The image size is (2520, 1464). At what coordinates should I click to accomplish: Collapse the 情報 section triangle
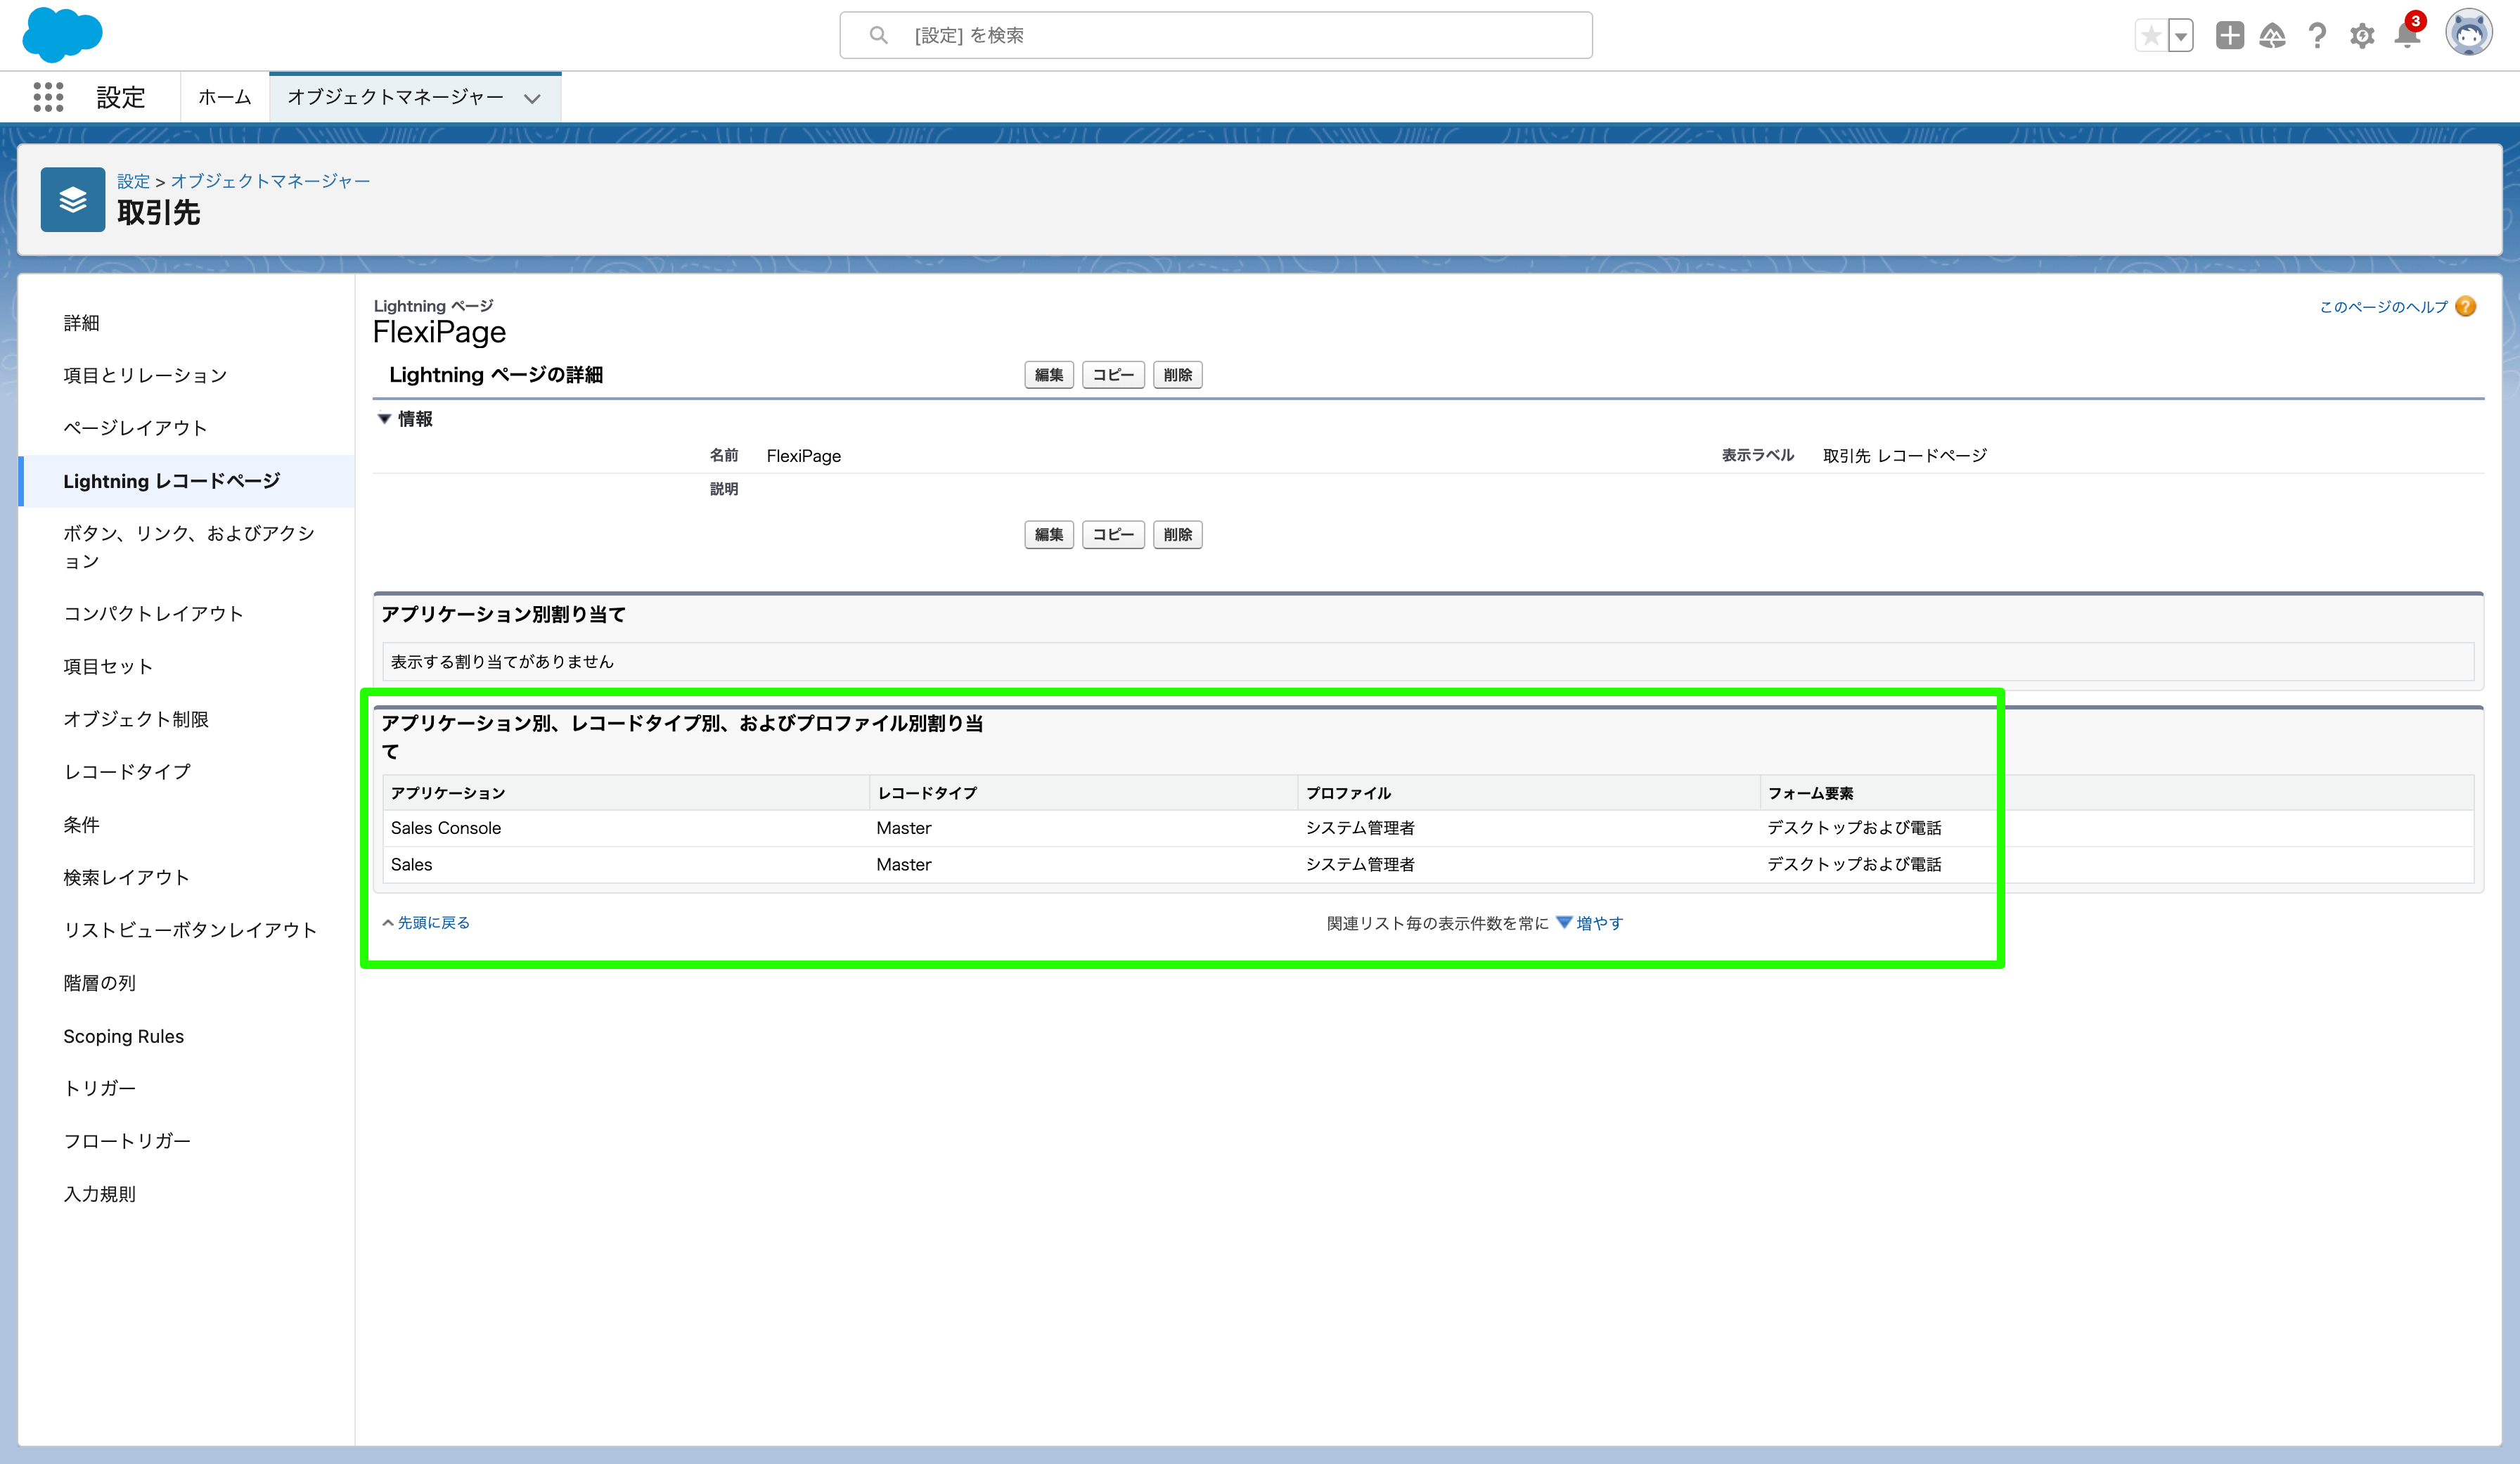point(384,419)
